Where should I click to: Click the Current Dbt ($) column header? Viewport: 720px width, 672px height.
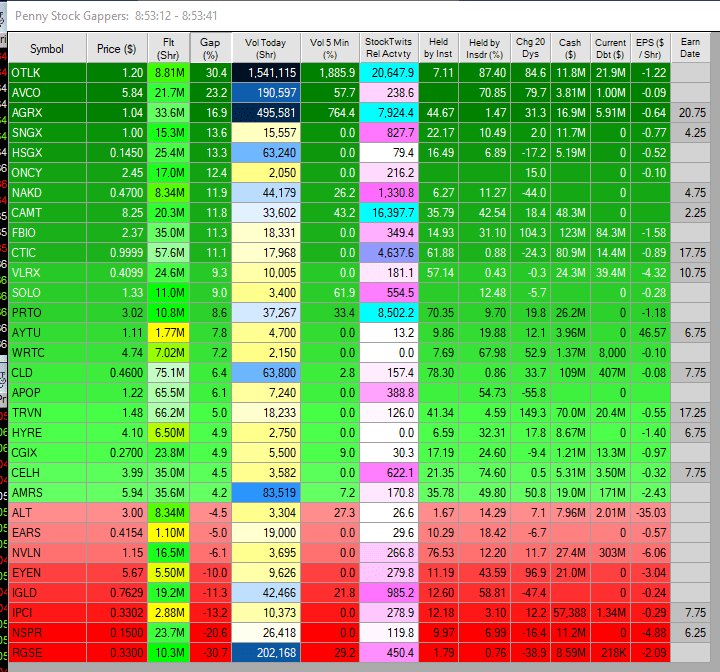tap(610, 48)
